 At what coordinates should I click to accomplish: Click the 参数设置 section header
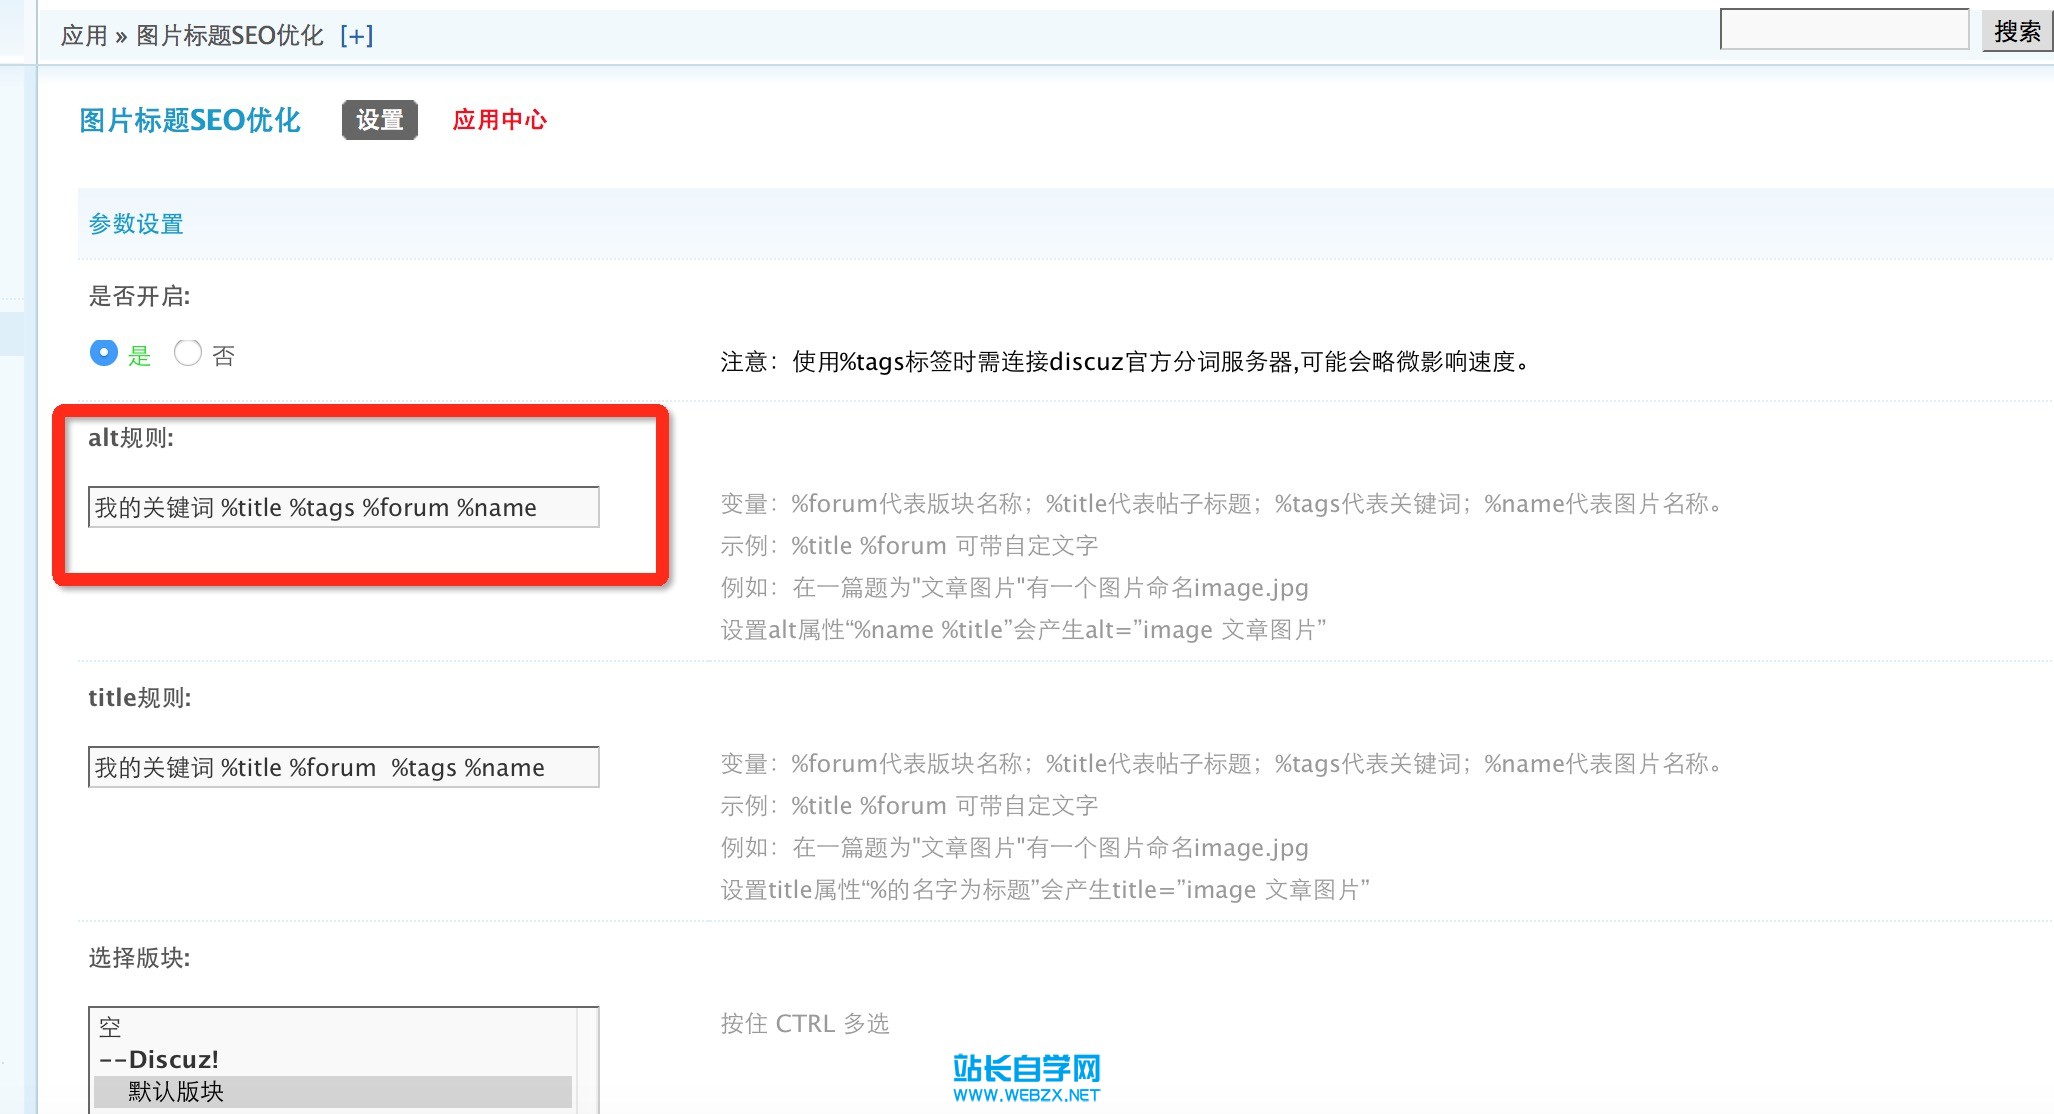136,224
